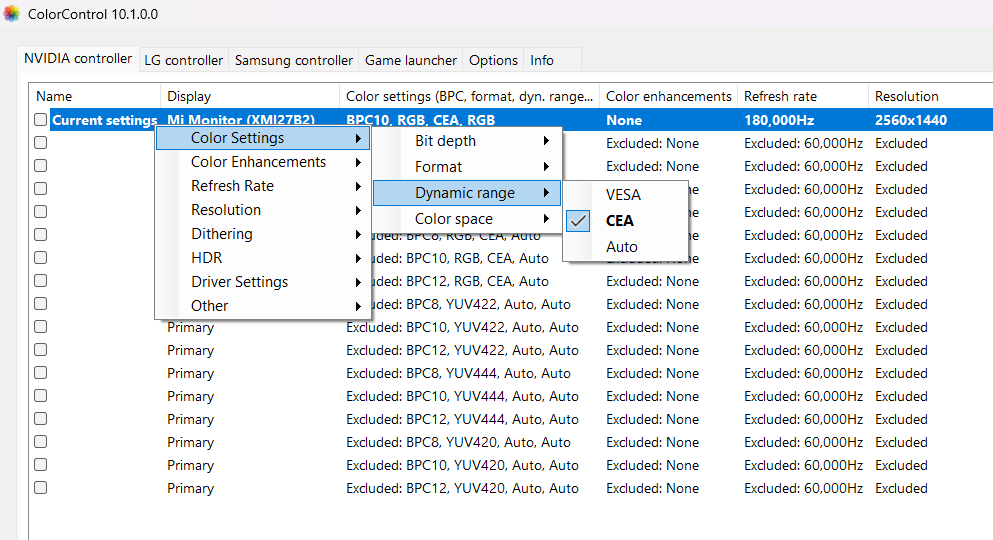Open the Options tab
993x540 pixels.
[x=493, y=60]
